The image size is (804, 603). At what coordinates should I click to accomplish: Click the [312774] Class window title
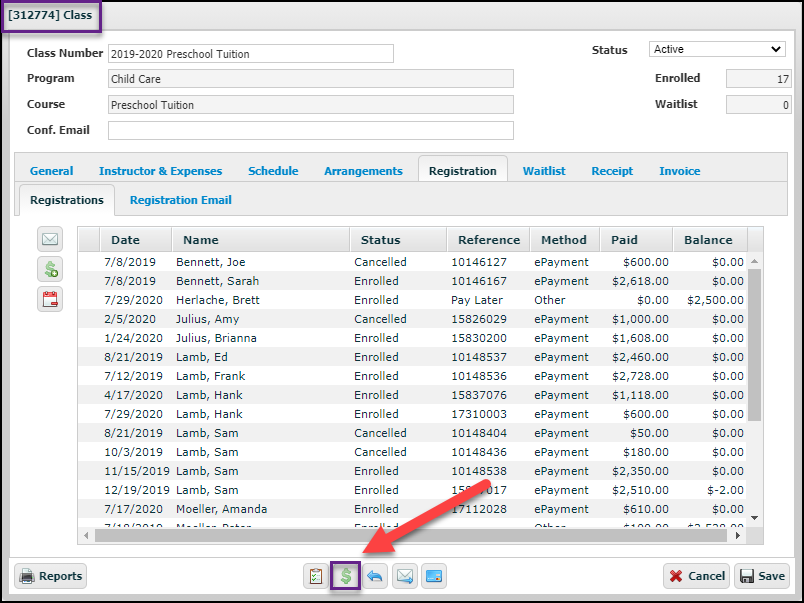click(x=50, y=15)
